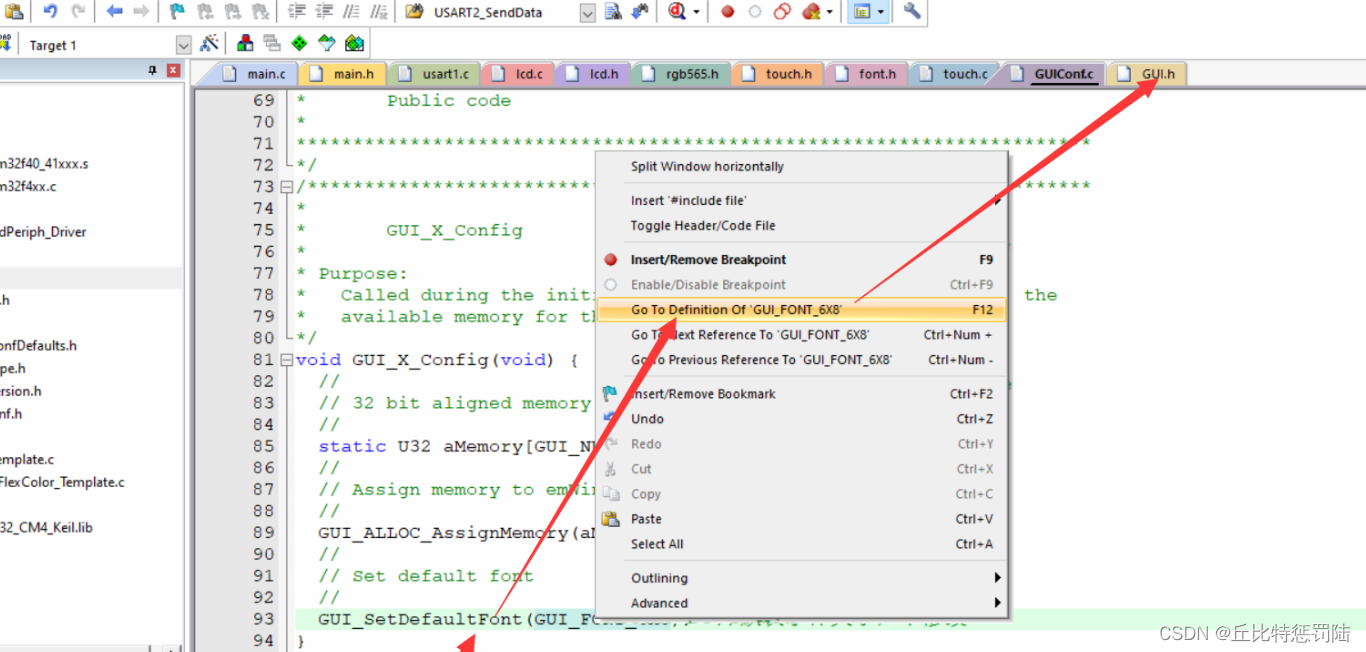This screenshot has height=652, width=1366.
Task: Navigate forwards with right arrow icon
Action: click(141, 11)
